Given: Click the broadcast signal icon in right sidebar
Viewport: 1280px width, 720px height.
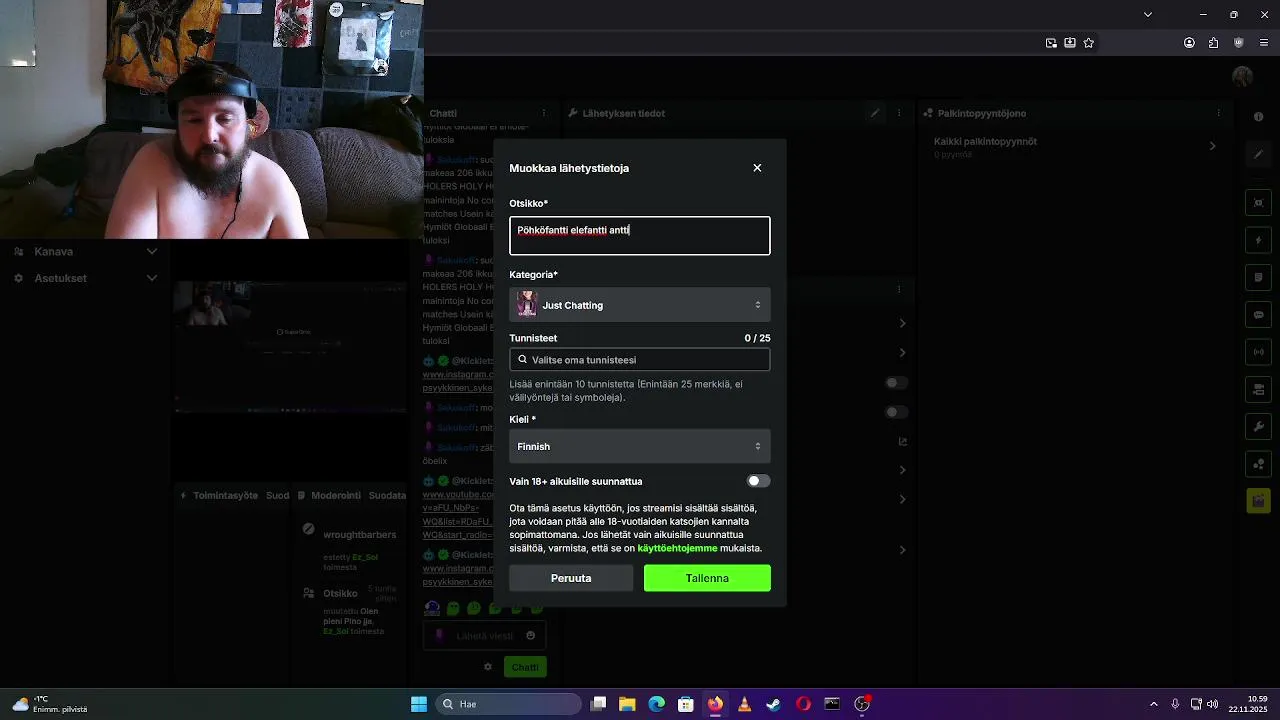Looking at the screenshot, I should tap(1258, 352).
